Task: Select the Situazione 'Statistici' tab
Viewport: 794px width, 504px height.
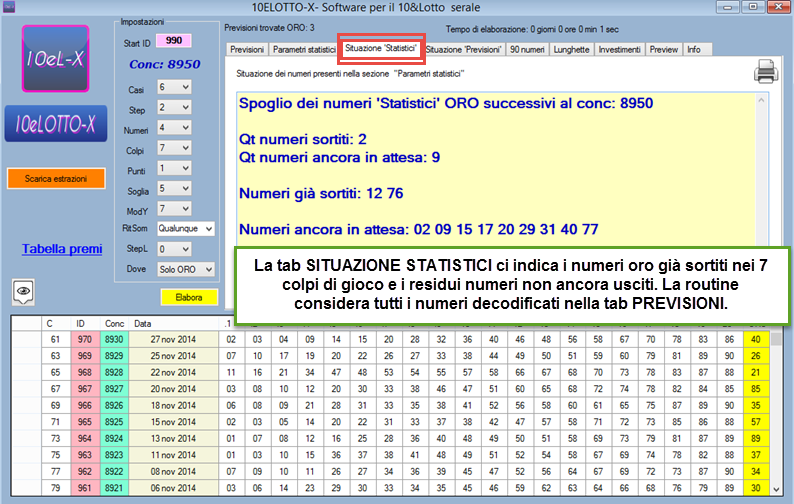Action: [x=381, y=49]
